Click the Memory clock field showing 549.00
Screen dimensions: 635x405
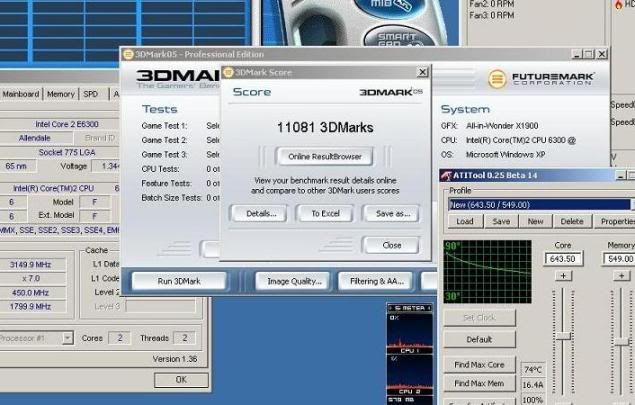tap(619, 259)
